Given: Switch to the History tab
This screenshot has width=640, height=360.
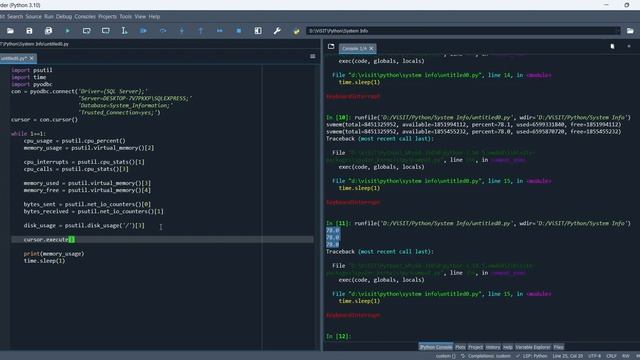Looking at the screenshot, I should [x=493, y=347].
